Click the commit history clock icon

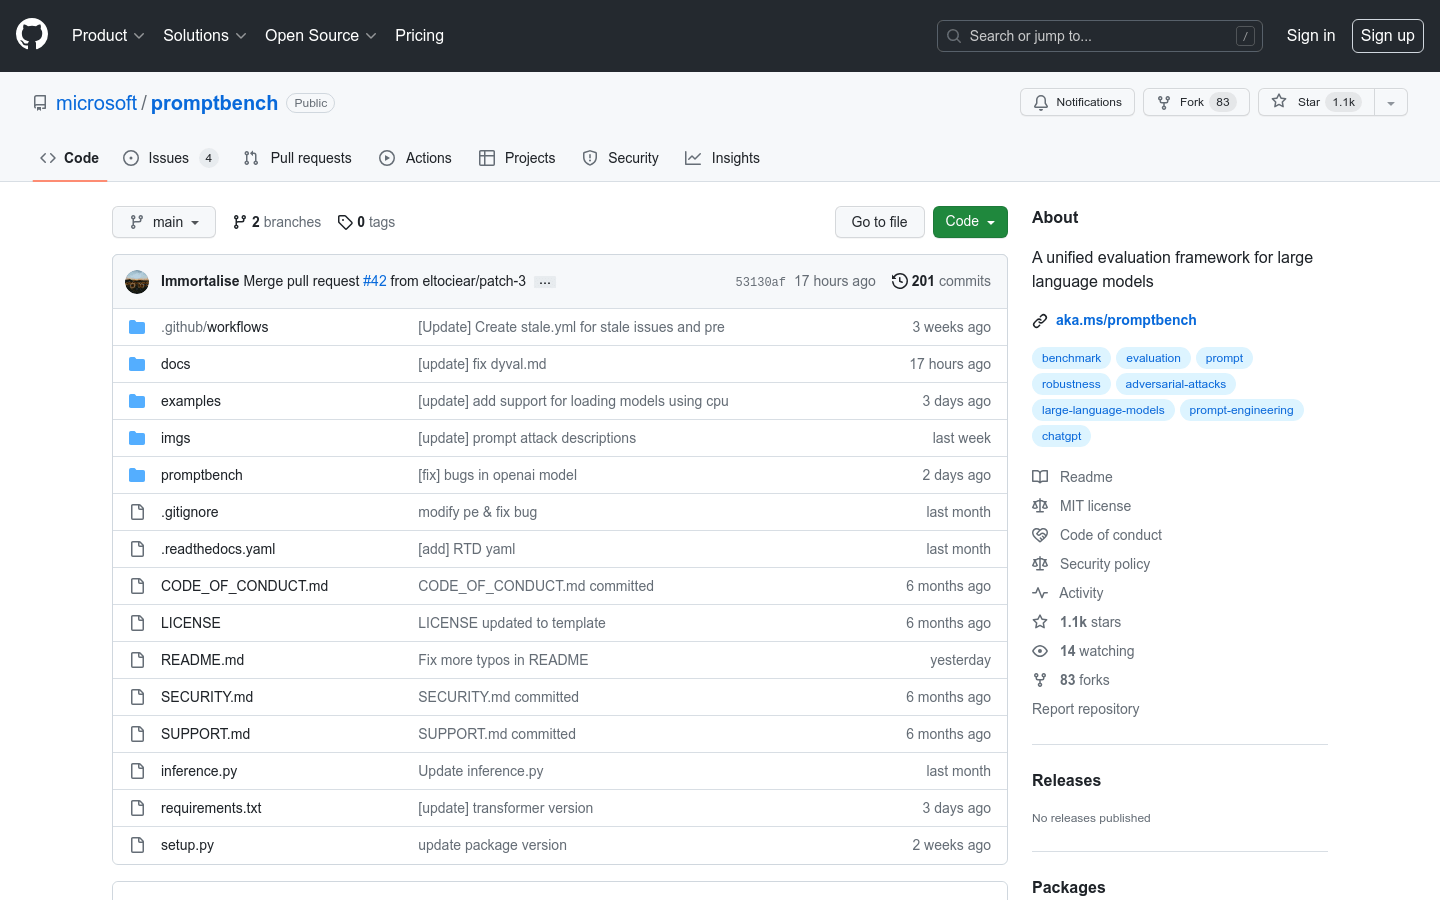(898, 281)
